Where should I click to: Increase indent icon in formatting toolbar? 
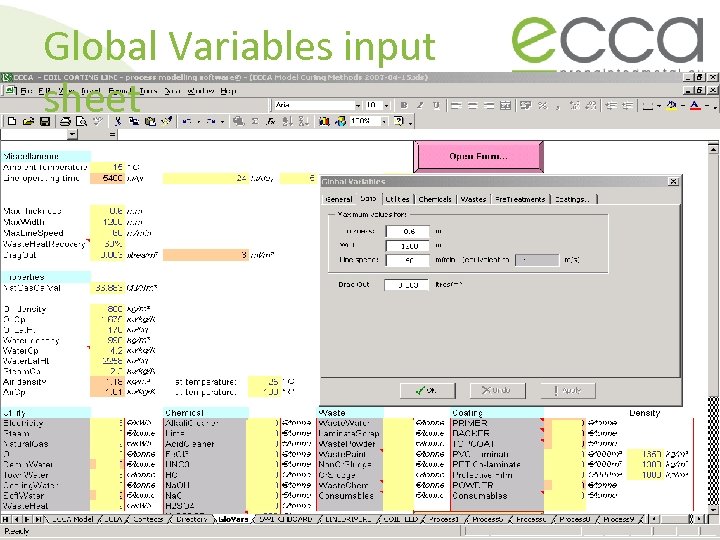627,106
